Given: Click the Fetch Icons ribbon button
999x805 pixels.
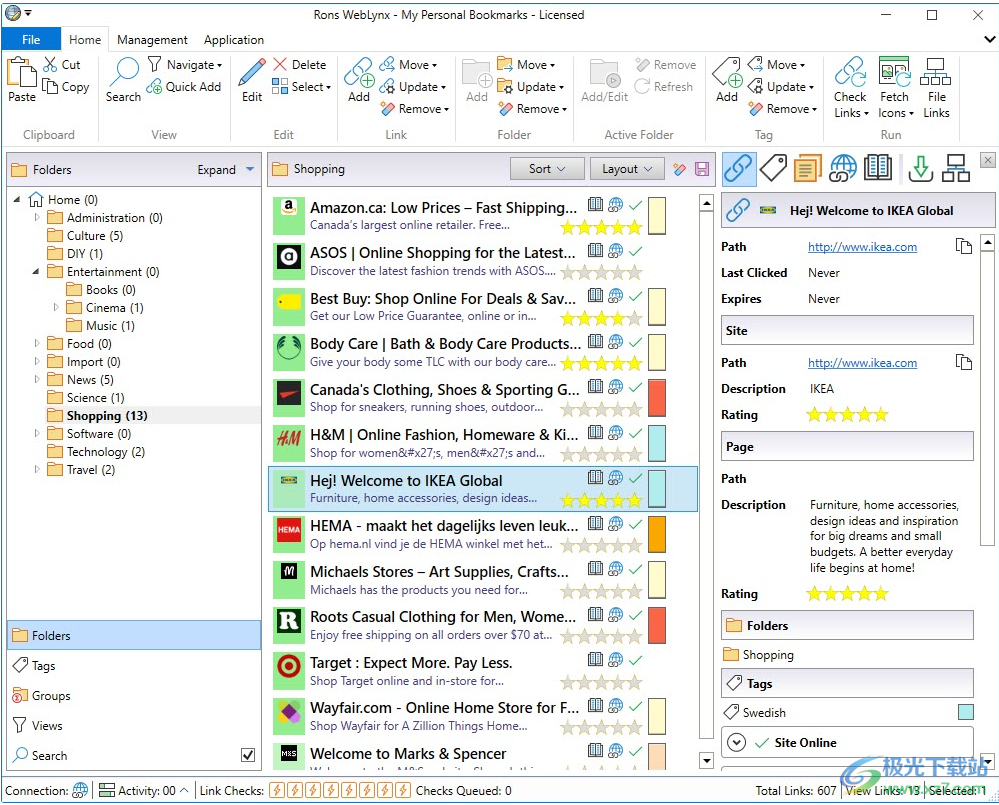Looking at the screenshot, I should click(x=894, y=74).
